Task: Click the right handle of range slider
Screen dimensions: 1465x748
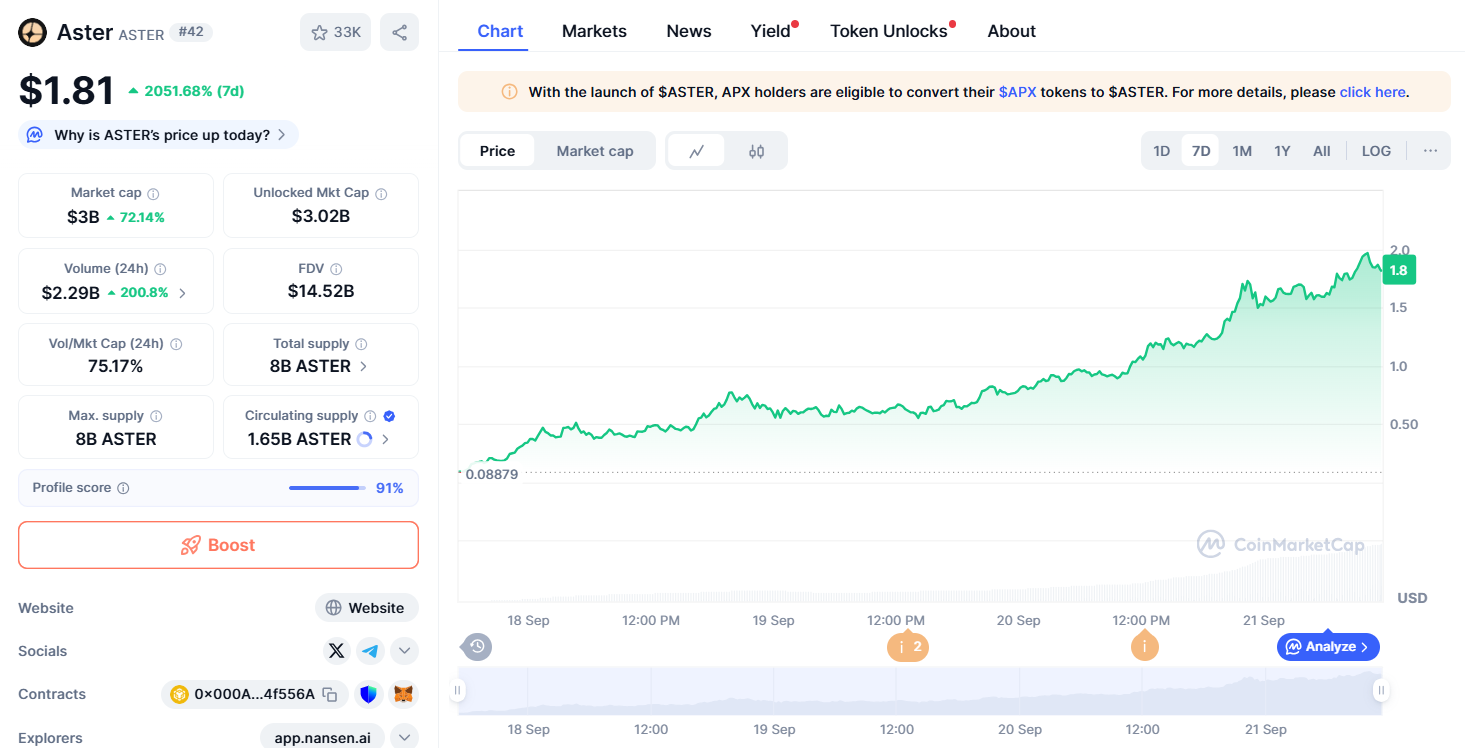Action: 1381,690
